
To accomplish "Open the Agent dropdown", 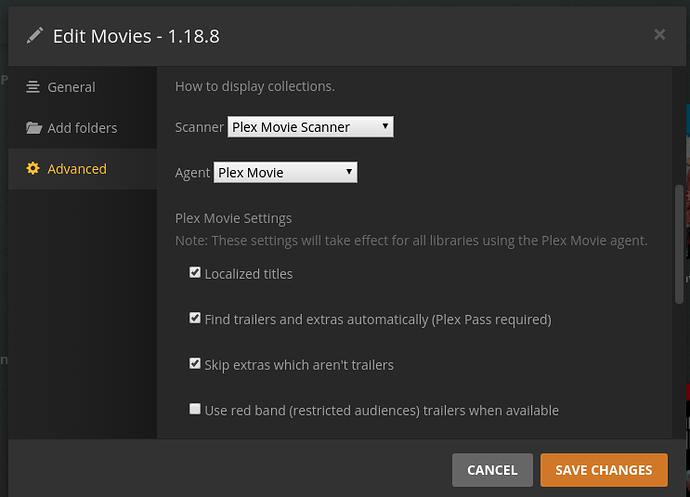I will click(285, 173).
